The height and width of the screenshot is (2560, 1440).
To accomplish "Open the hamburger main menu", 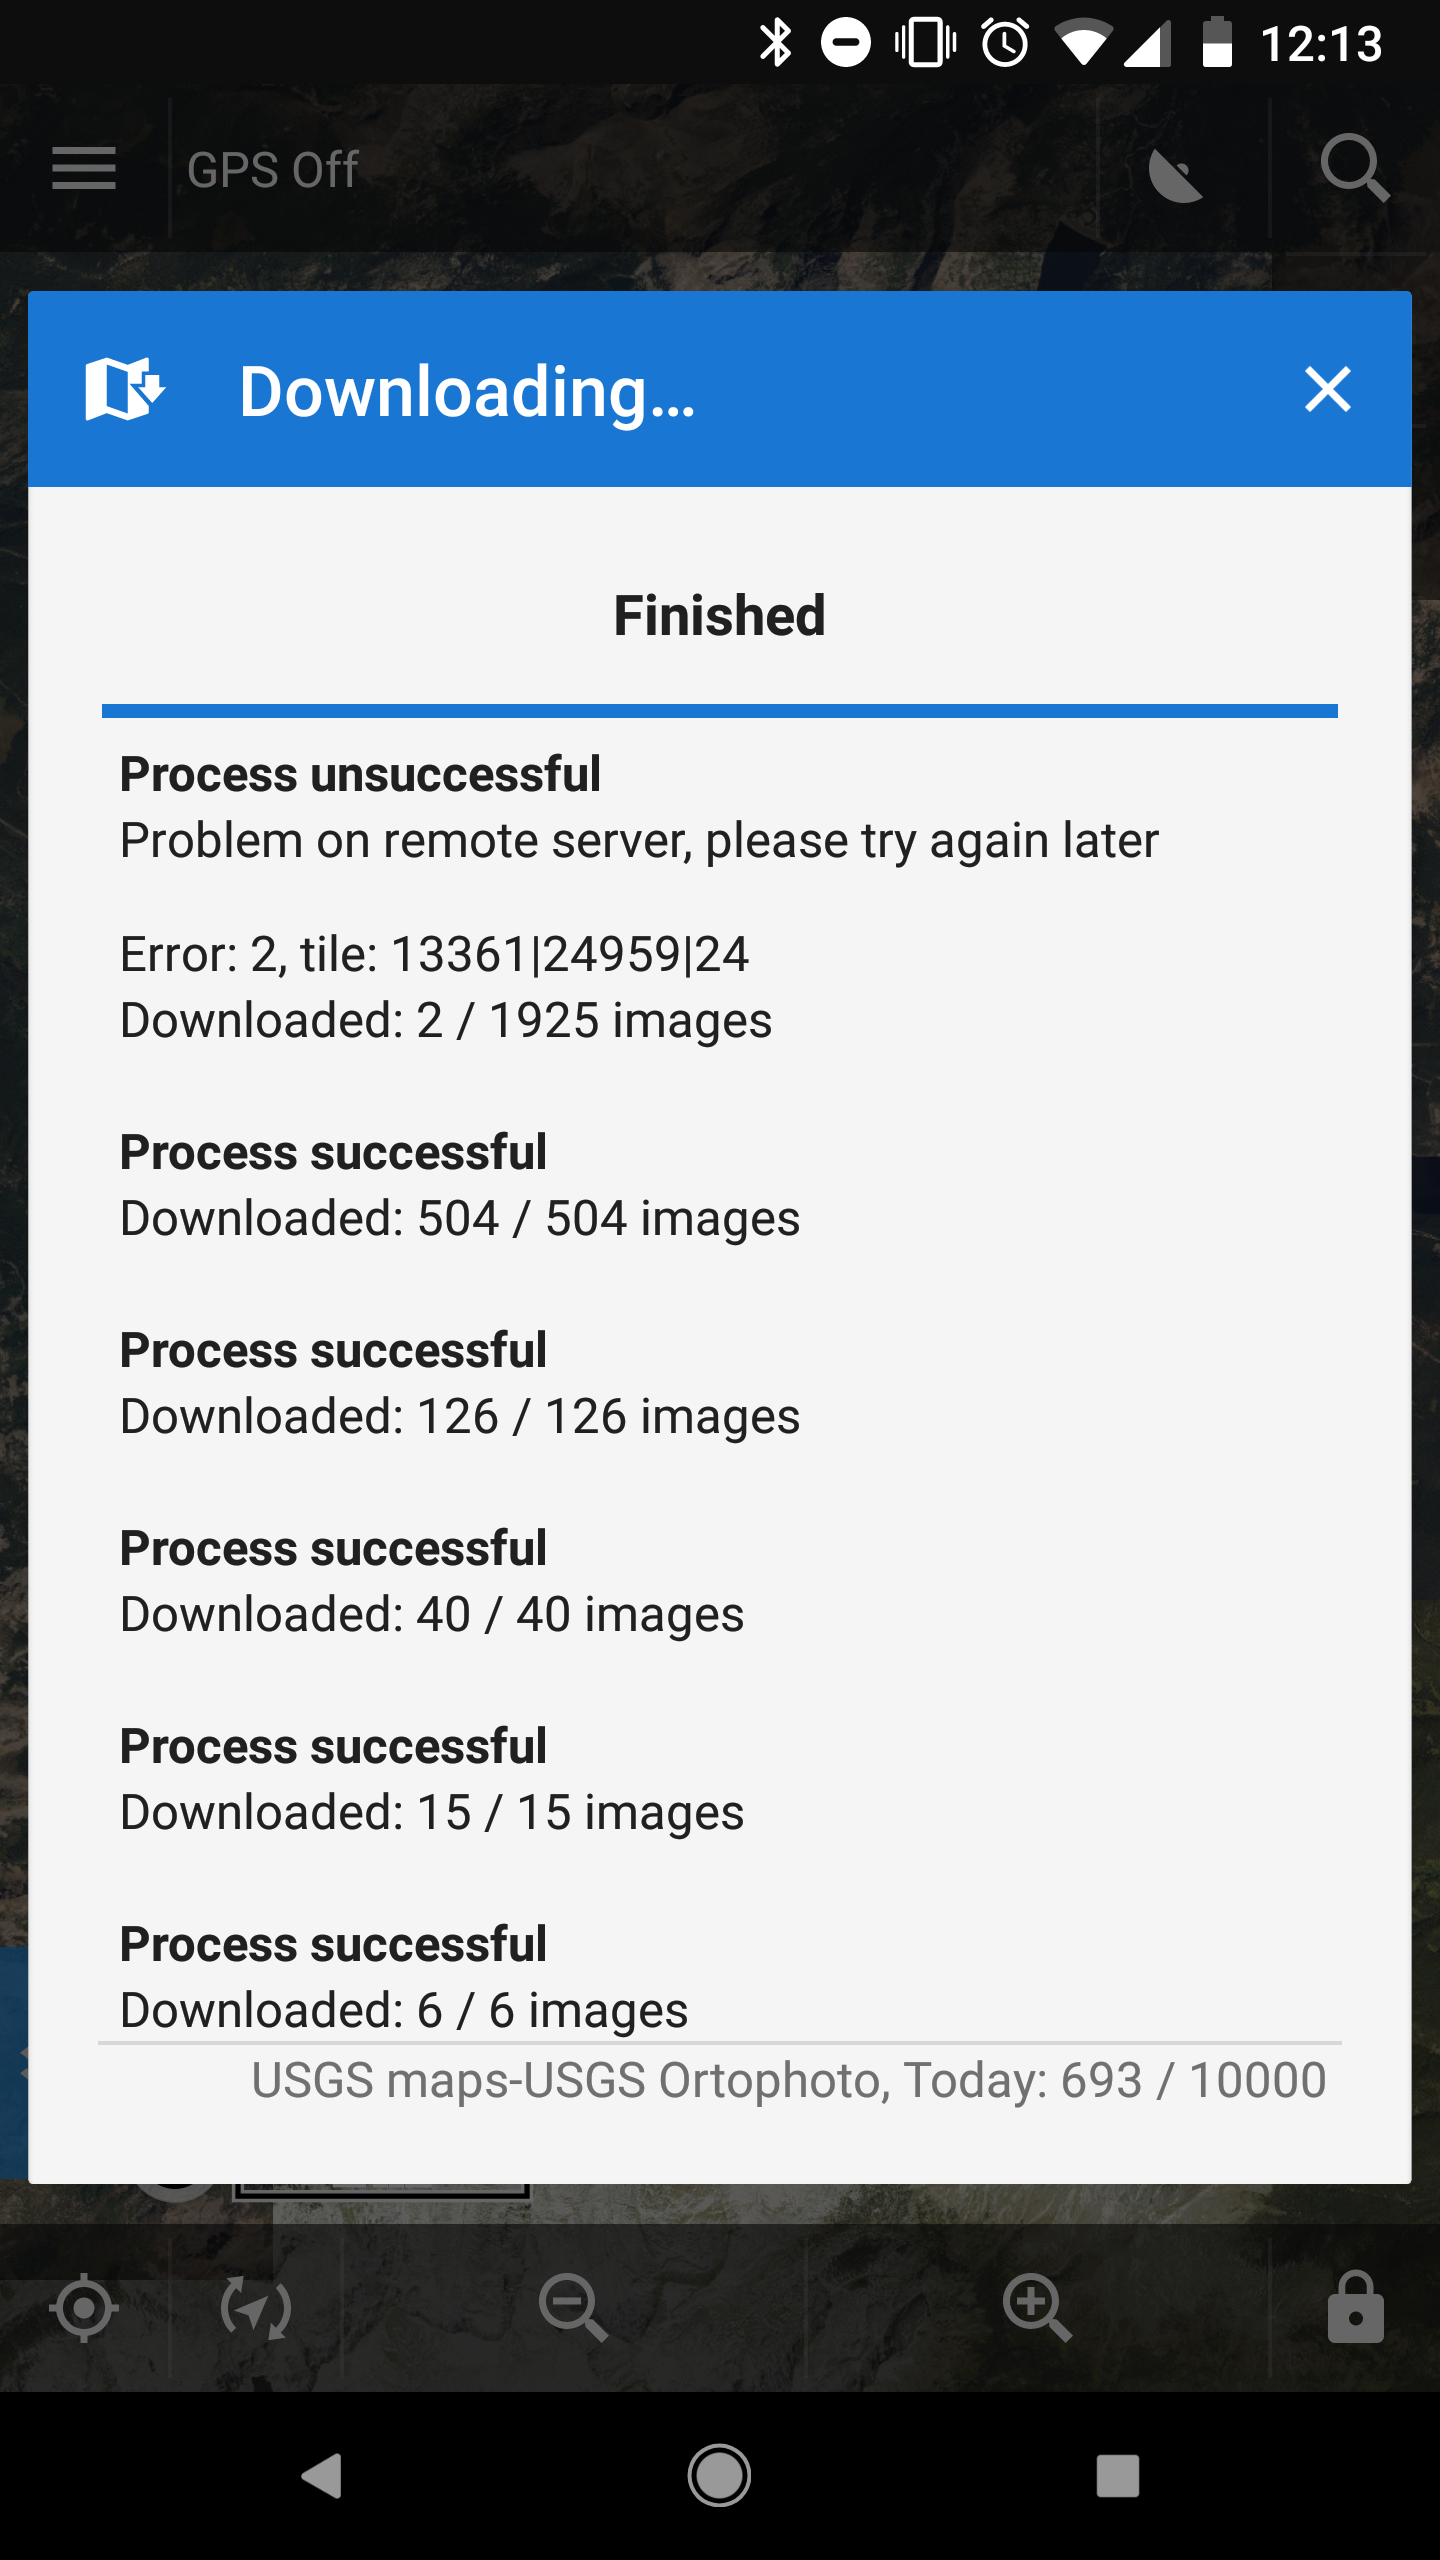I will 84,168.
